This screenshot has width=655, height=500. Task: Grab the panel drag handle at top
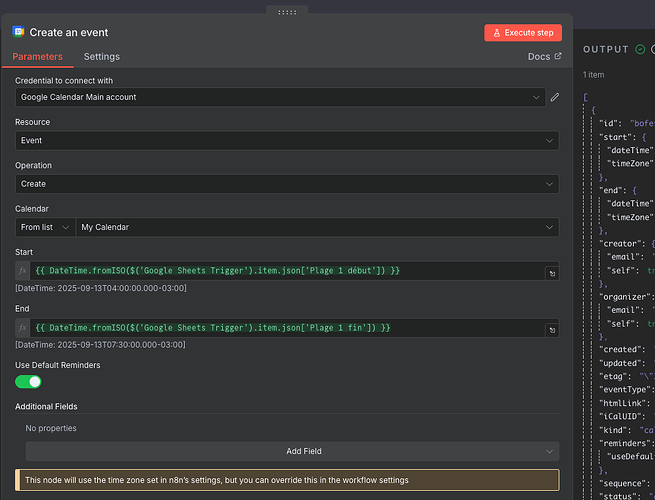287,12
